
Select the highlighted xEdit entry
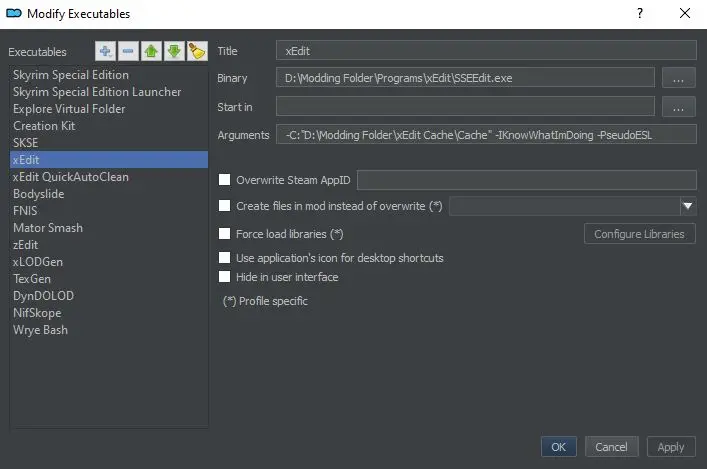coord(109,160)
